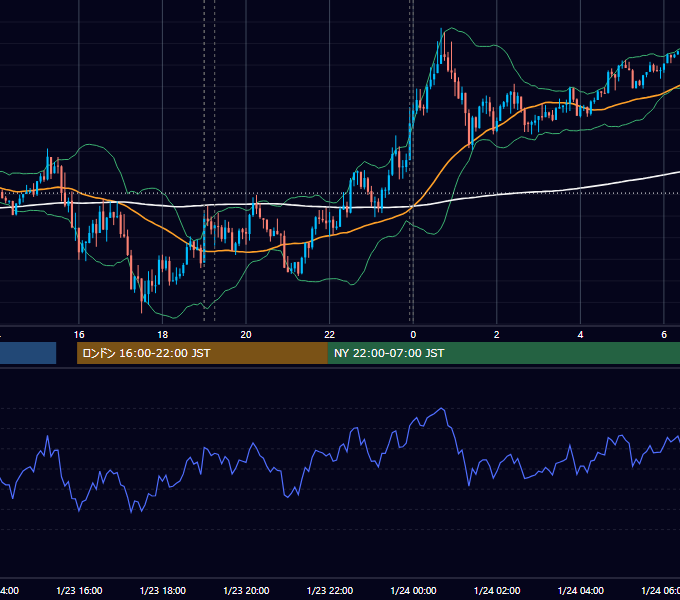Click the hour 16 axis label
Image resolution: width=680 pixels, height=600 pixels.
[x=79, y=334]
